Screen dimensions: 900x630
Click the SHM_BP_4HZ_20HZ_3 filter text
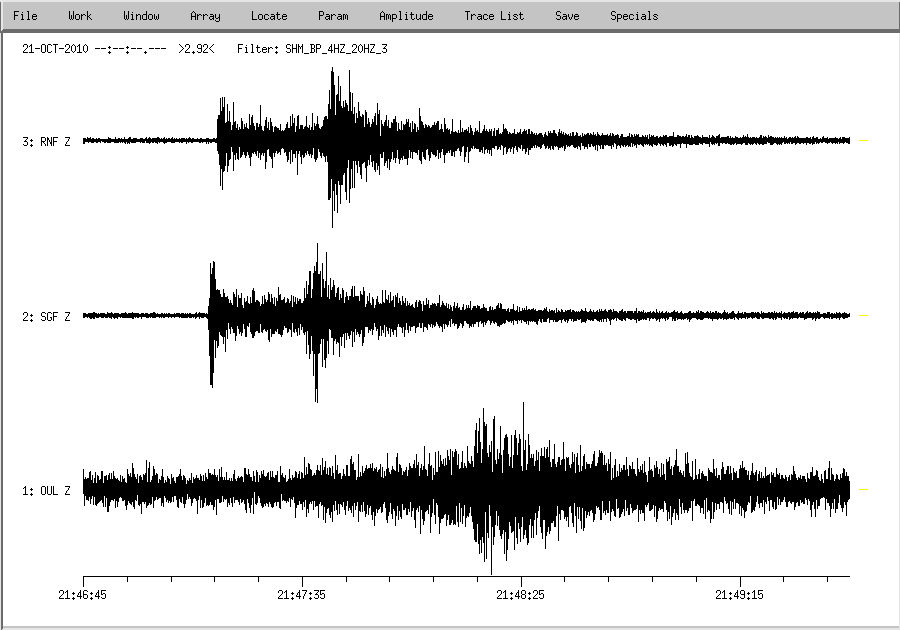pyautogui.click(x=336, y=48)
